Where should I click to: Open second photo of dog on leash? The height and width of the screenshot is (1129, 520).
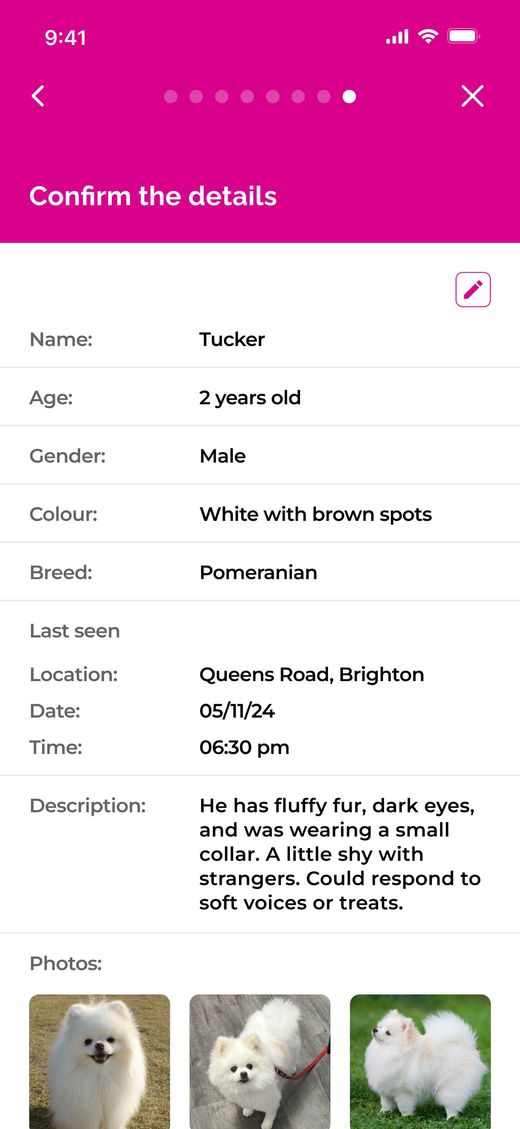click(x=260, y=1061)
